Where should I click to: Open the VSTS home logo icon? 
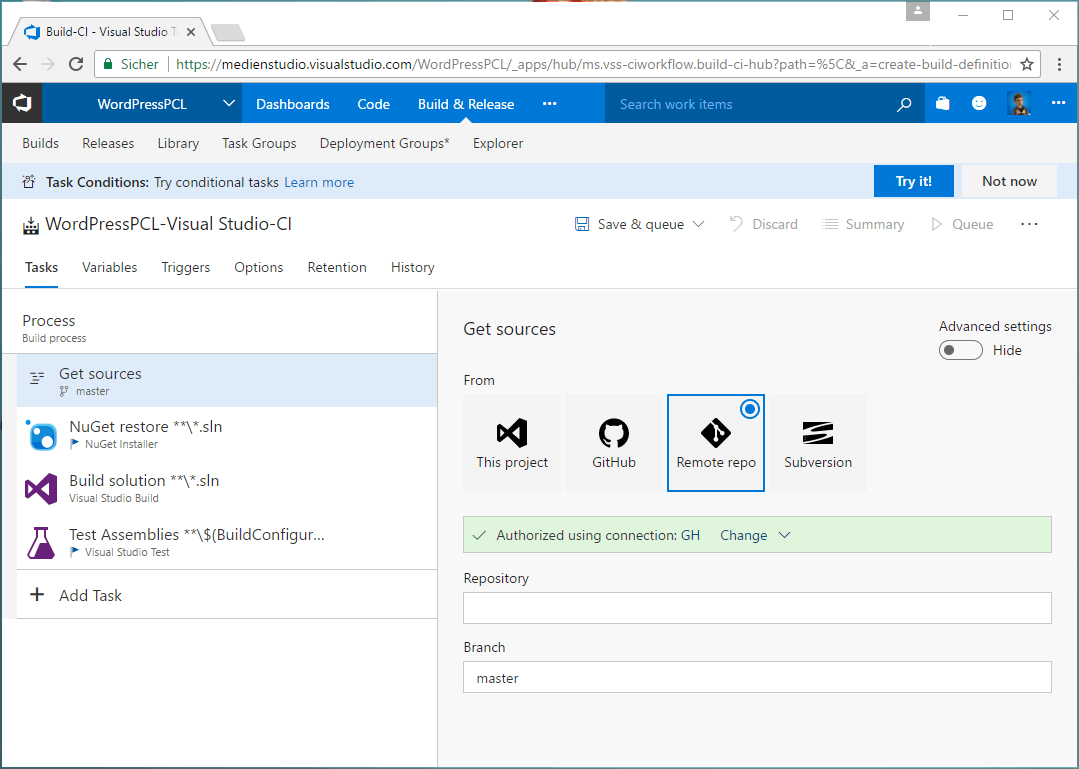[x=22, y=104]
